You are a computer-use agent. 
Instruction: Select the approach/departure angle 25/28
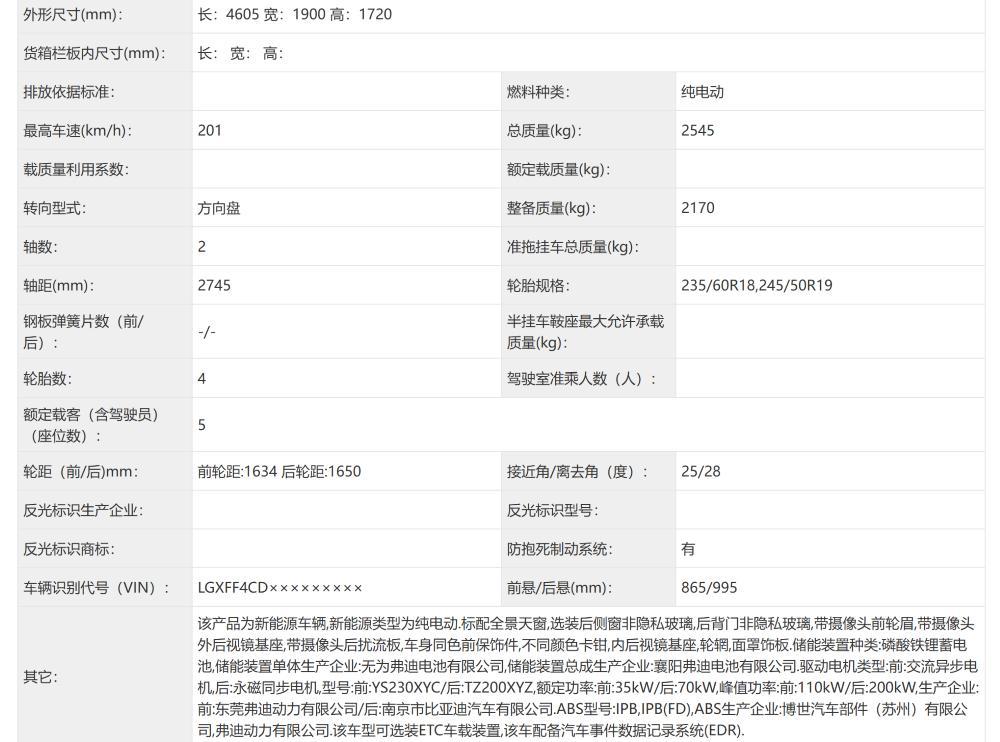700,472
